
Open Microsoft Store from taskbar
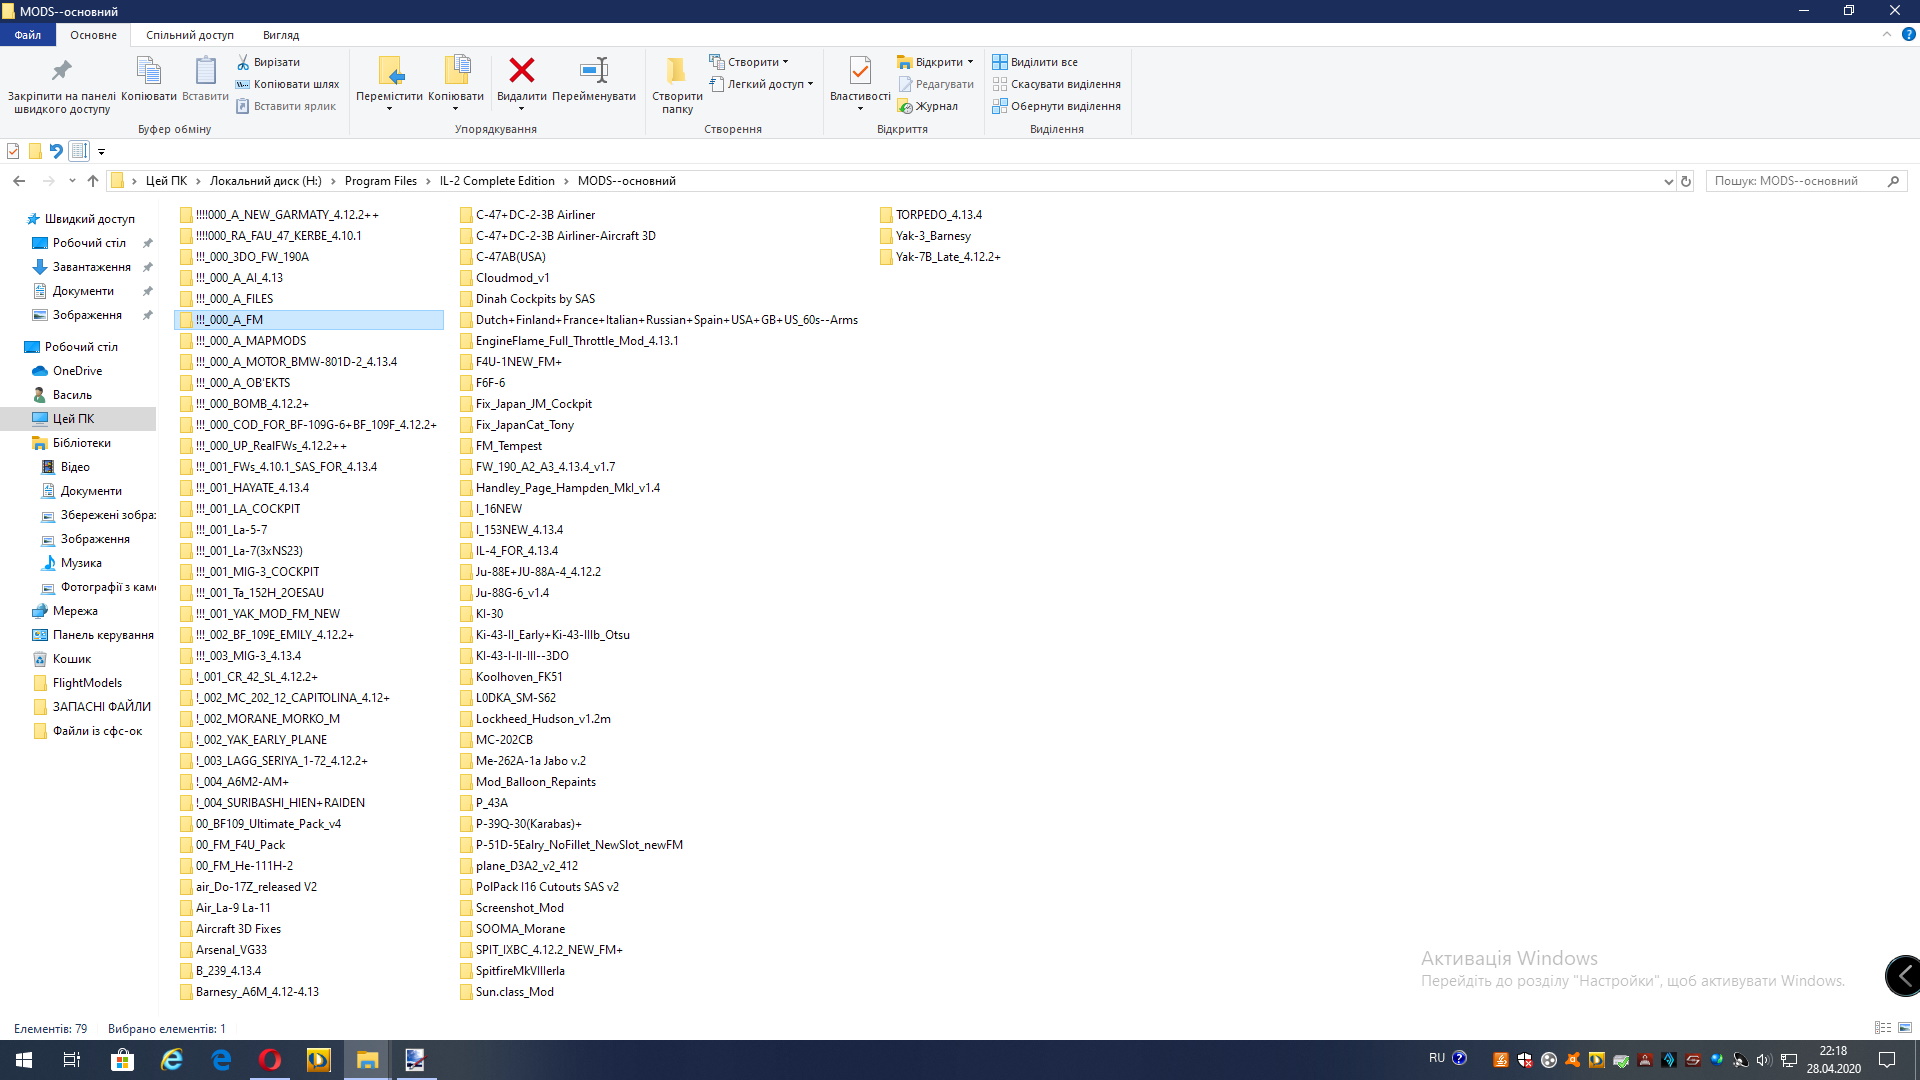click(x=122, y=1059)
